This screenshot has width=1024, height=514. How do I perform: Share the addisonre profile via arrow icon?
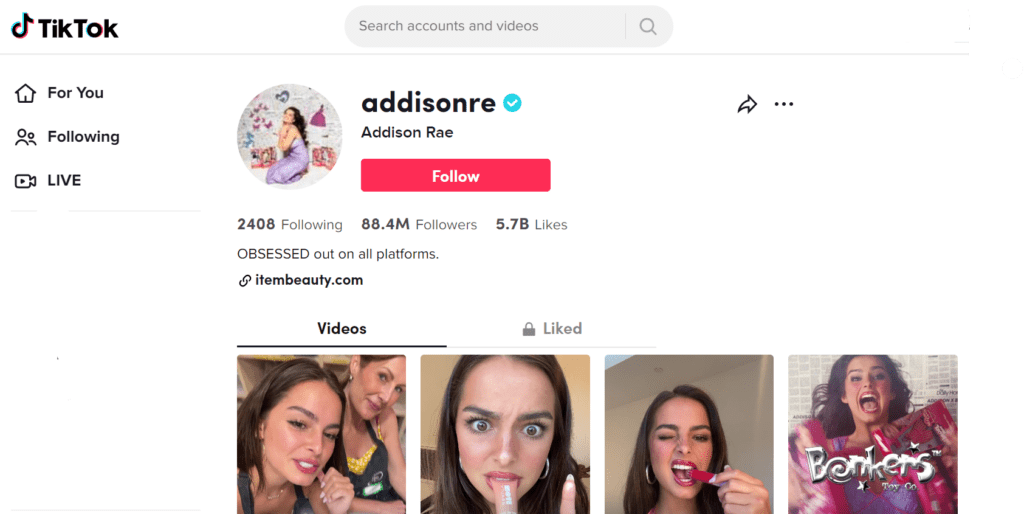747,104
